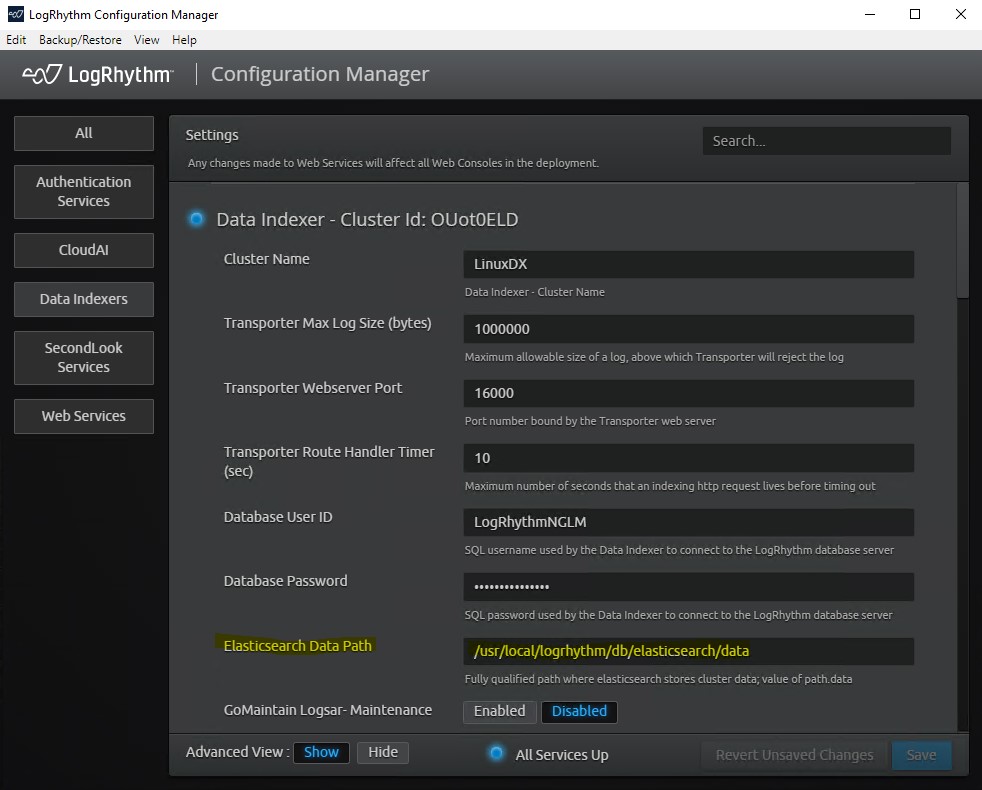The width and height of the screenshot is (982, 790).
Task: Open Authentication Services settings
Action: click(x=83, y=191)
